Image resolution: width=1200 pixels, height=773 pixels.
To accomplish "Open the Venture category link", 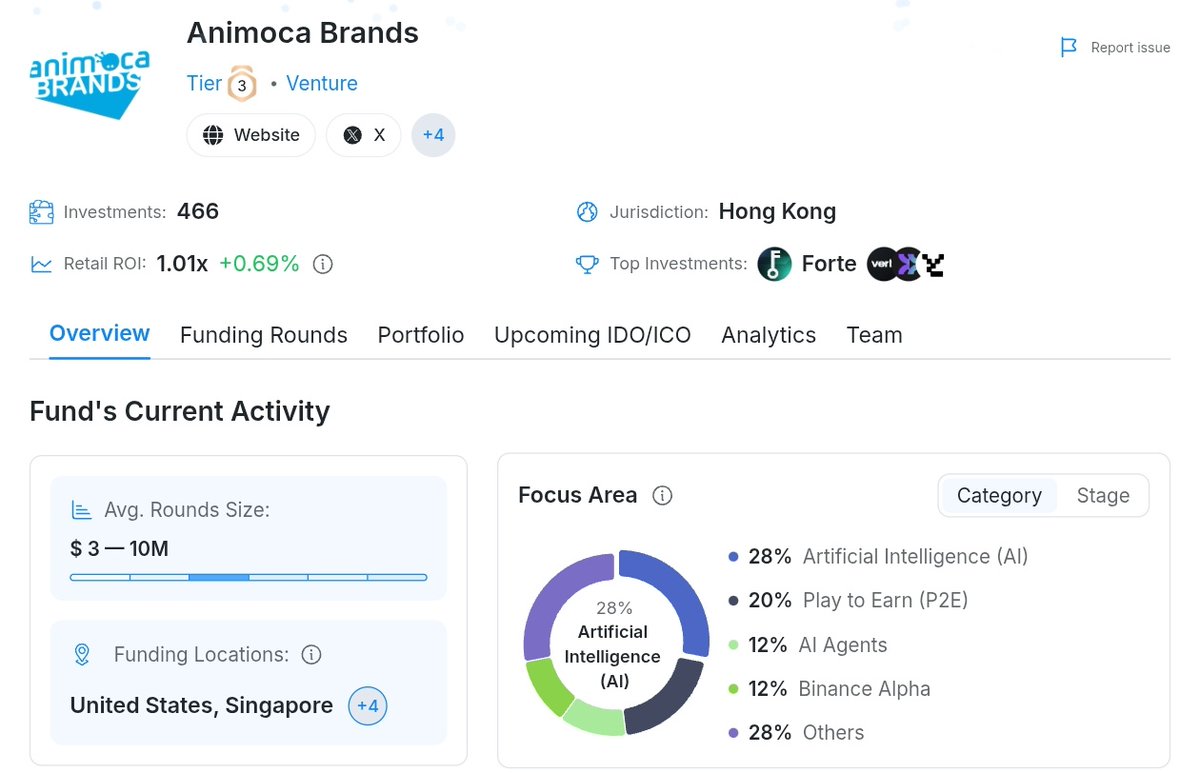I will coord(322,84).
